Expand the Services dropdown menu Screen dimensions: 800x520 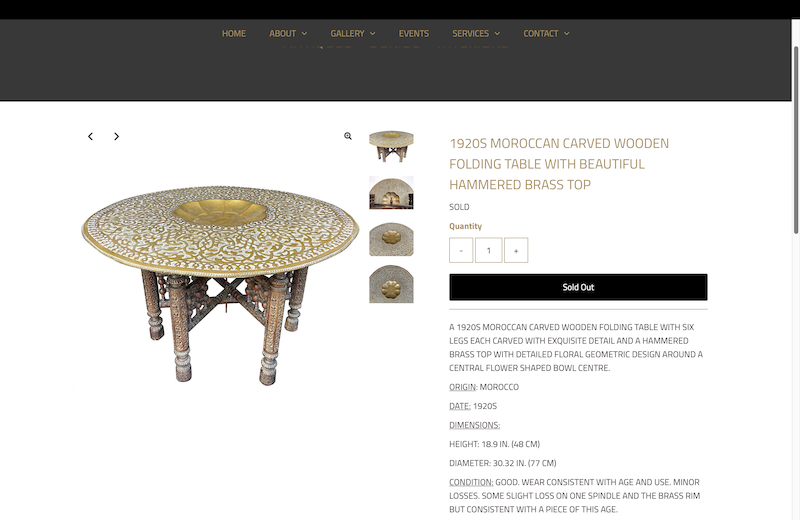click(476, 34)
